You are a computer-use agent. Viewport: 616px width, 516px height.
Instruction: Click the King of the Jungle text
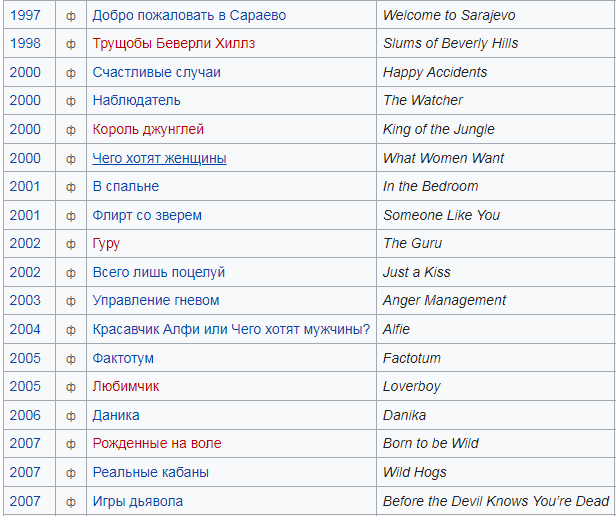[439, 129]
